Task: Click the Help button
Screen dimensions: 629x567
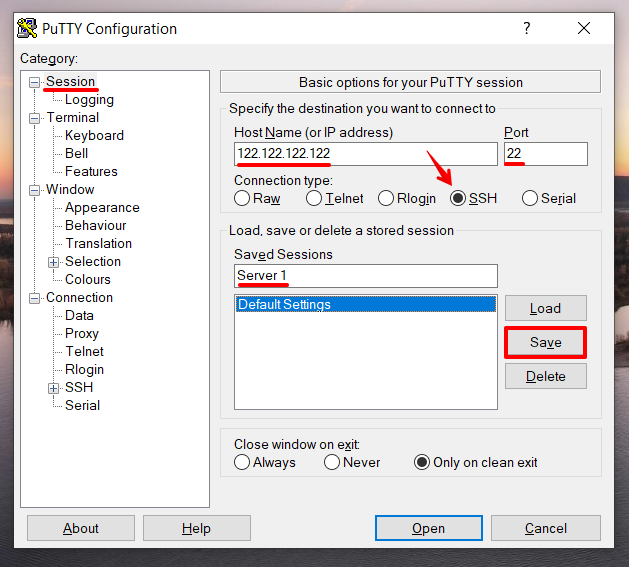Action: [x=197, y=528]
